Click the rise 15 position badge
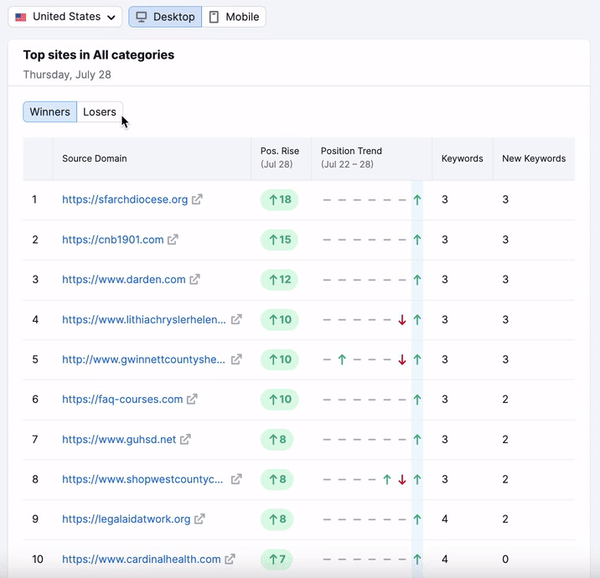This screenshot has width=600, height=578. 279,239
